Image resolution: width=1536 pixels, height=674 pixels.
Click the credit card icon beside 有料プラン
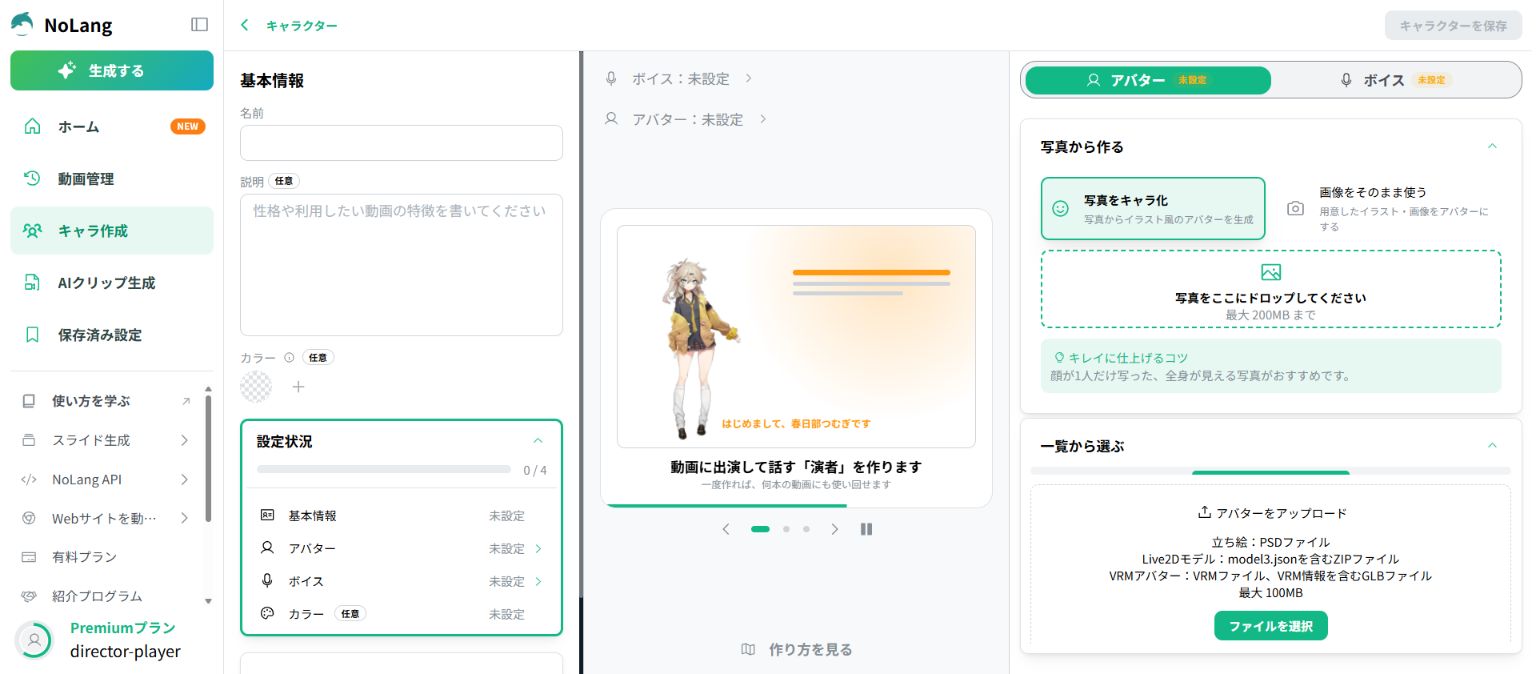pos(29,556)
